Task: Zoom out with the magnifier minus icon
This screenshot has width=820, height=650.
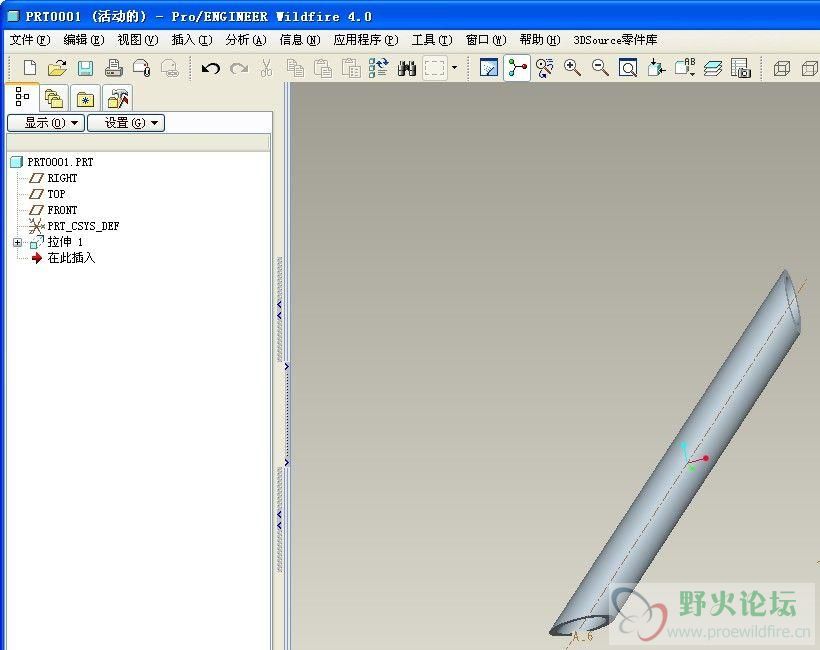Action: point(600,68)
